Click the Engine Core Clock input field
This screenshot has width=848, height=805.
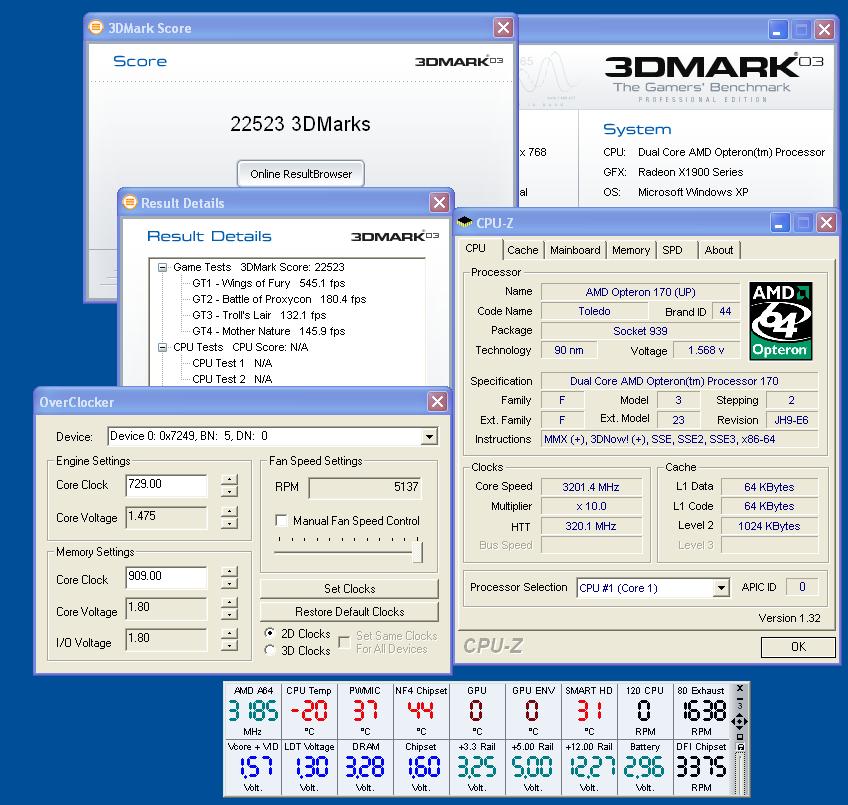click(x=166, y=485)
